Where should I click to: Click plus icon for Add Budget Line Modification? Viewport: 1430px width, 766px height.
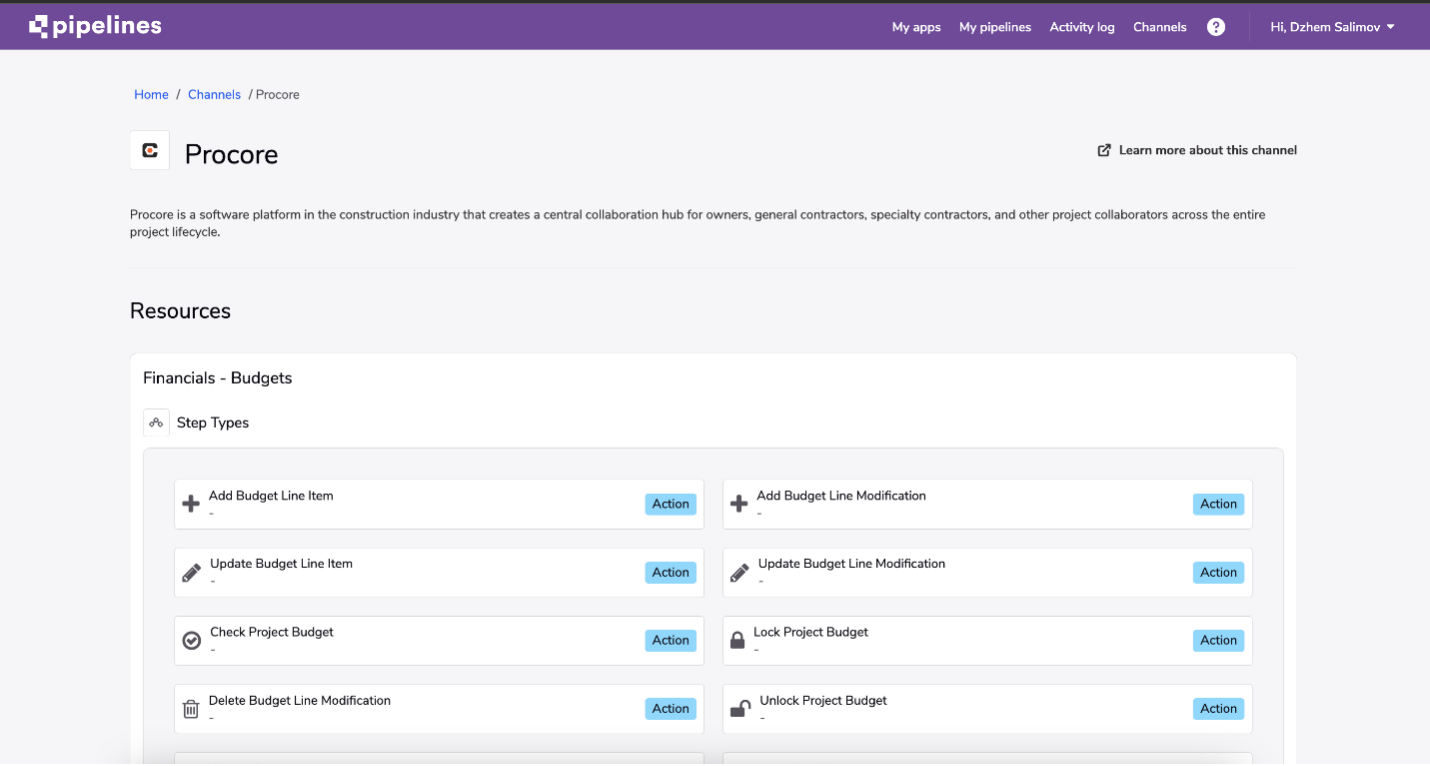(x=739, y=504)
